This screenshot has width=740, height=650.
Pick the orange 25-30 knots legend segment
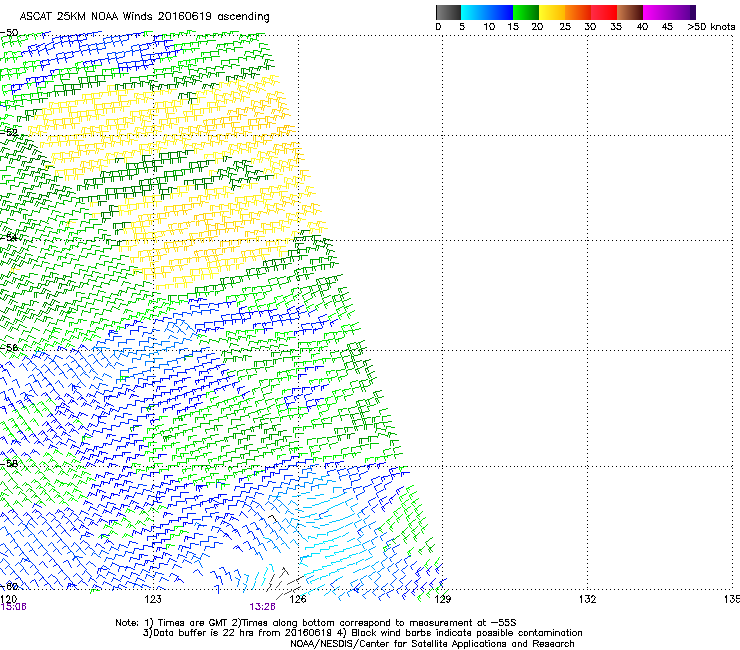point(578,12)
